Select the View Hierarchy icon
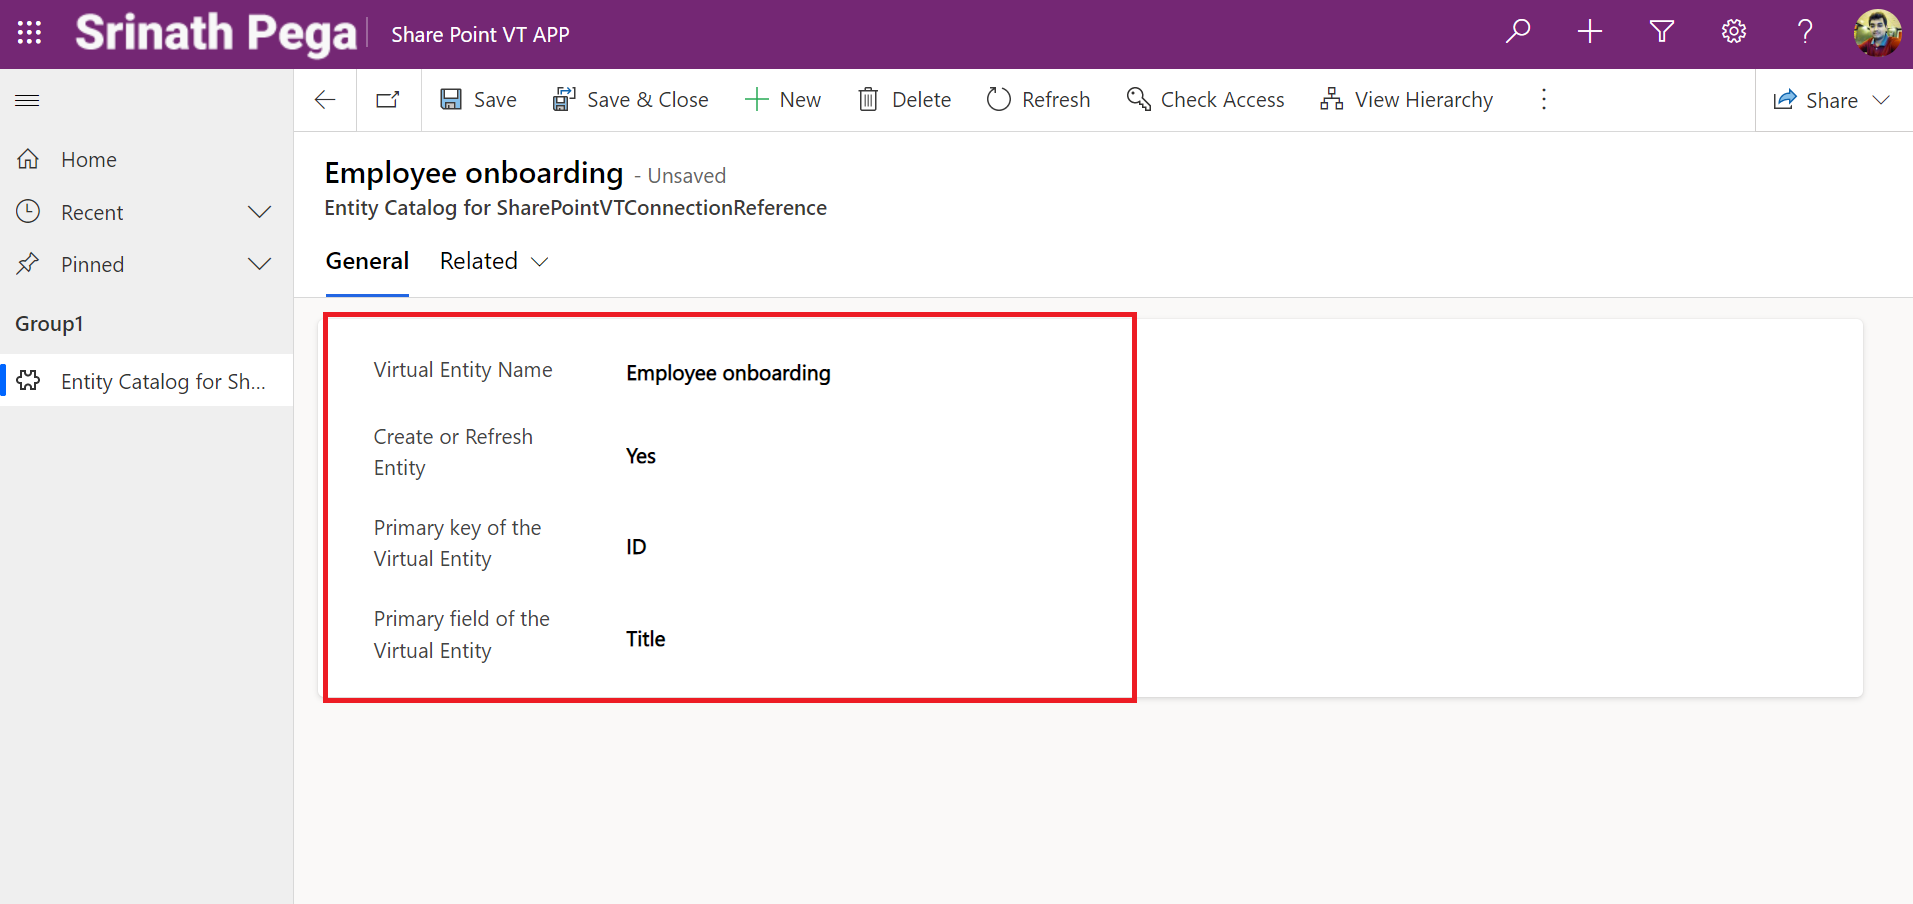 coord(1331,99)
